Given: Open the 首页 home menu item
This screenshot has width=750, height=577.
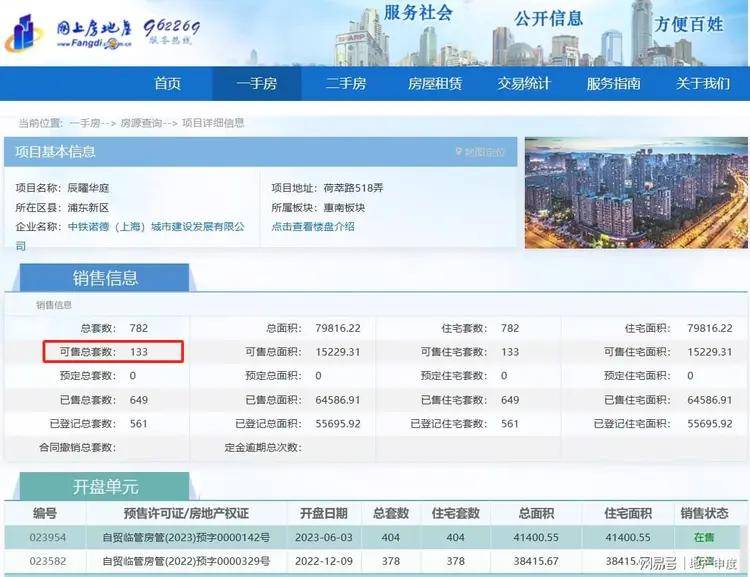Looking at the screenshot, I should point(168,83).
